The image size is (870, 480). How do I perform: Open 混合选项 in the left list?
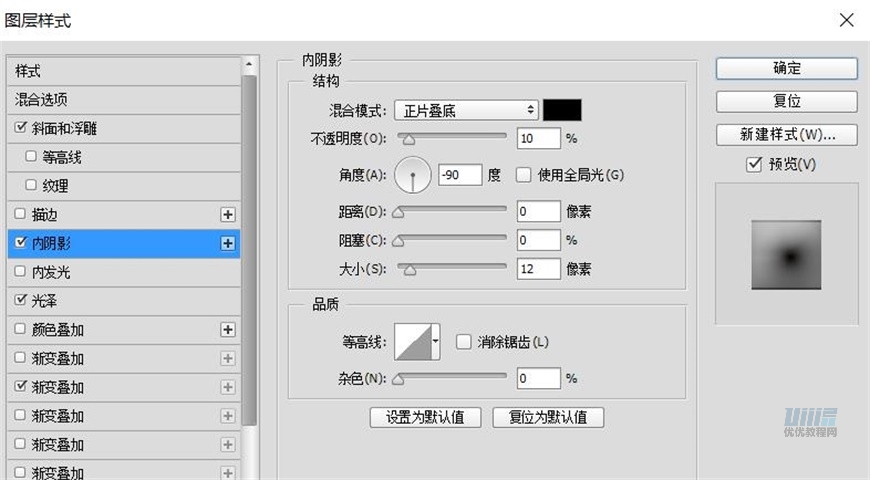pyautogui.click(x=124, y=100)
